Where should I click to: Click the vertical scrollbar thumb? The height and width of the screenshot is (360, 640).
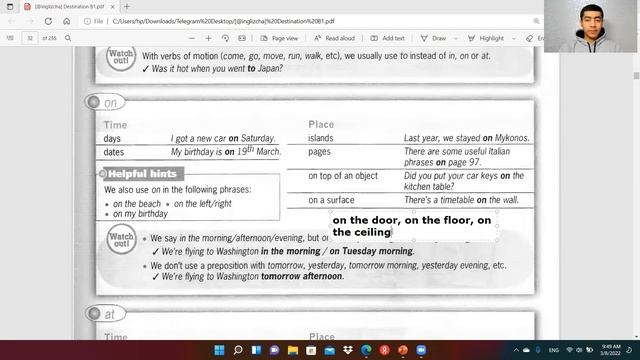click(636, 76)
